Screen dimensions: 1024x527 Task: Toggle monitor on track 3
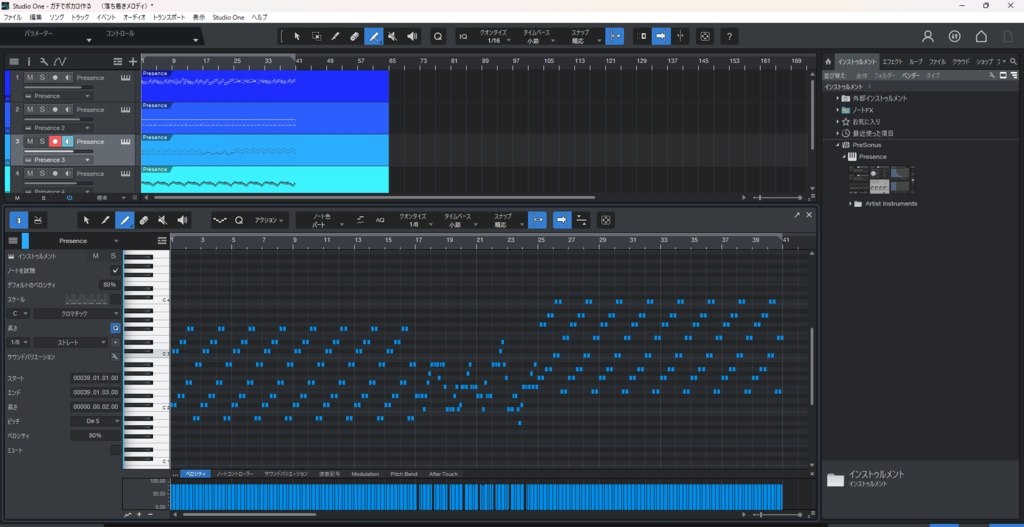point(68,142)
